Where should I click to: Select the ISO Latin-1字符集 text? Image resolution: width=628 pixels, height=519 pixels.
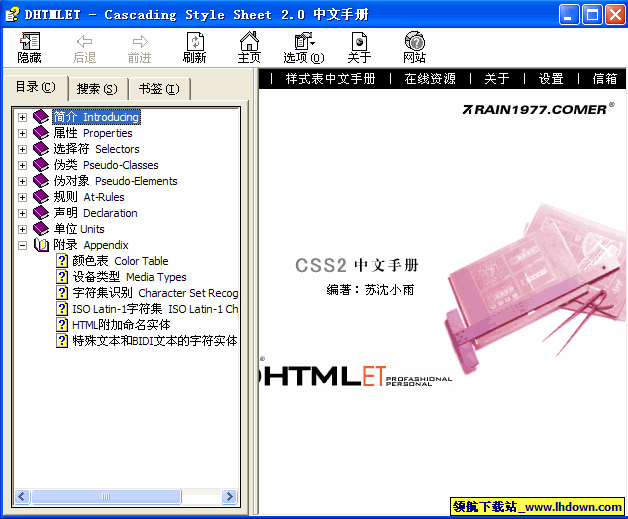155,309
